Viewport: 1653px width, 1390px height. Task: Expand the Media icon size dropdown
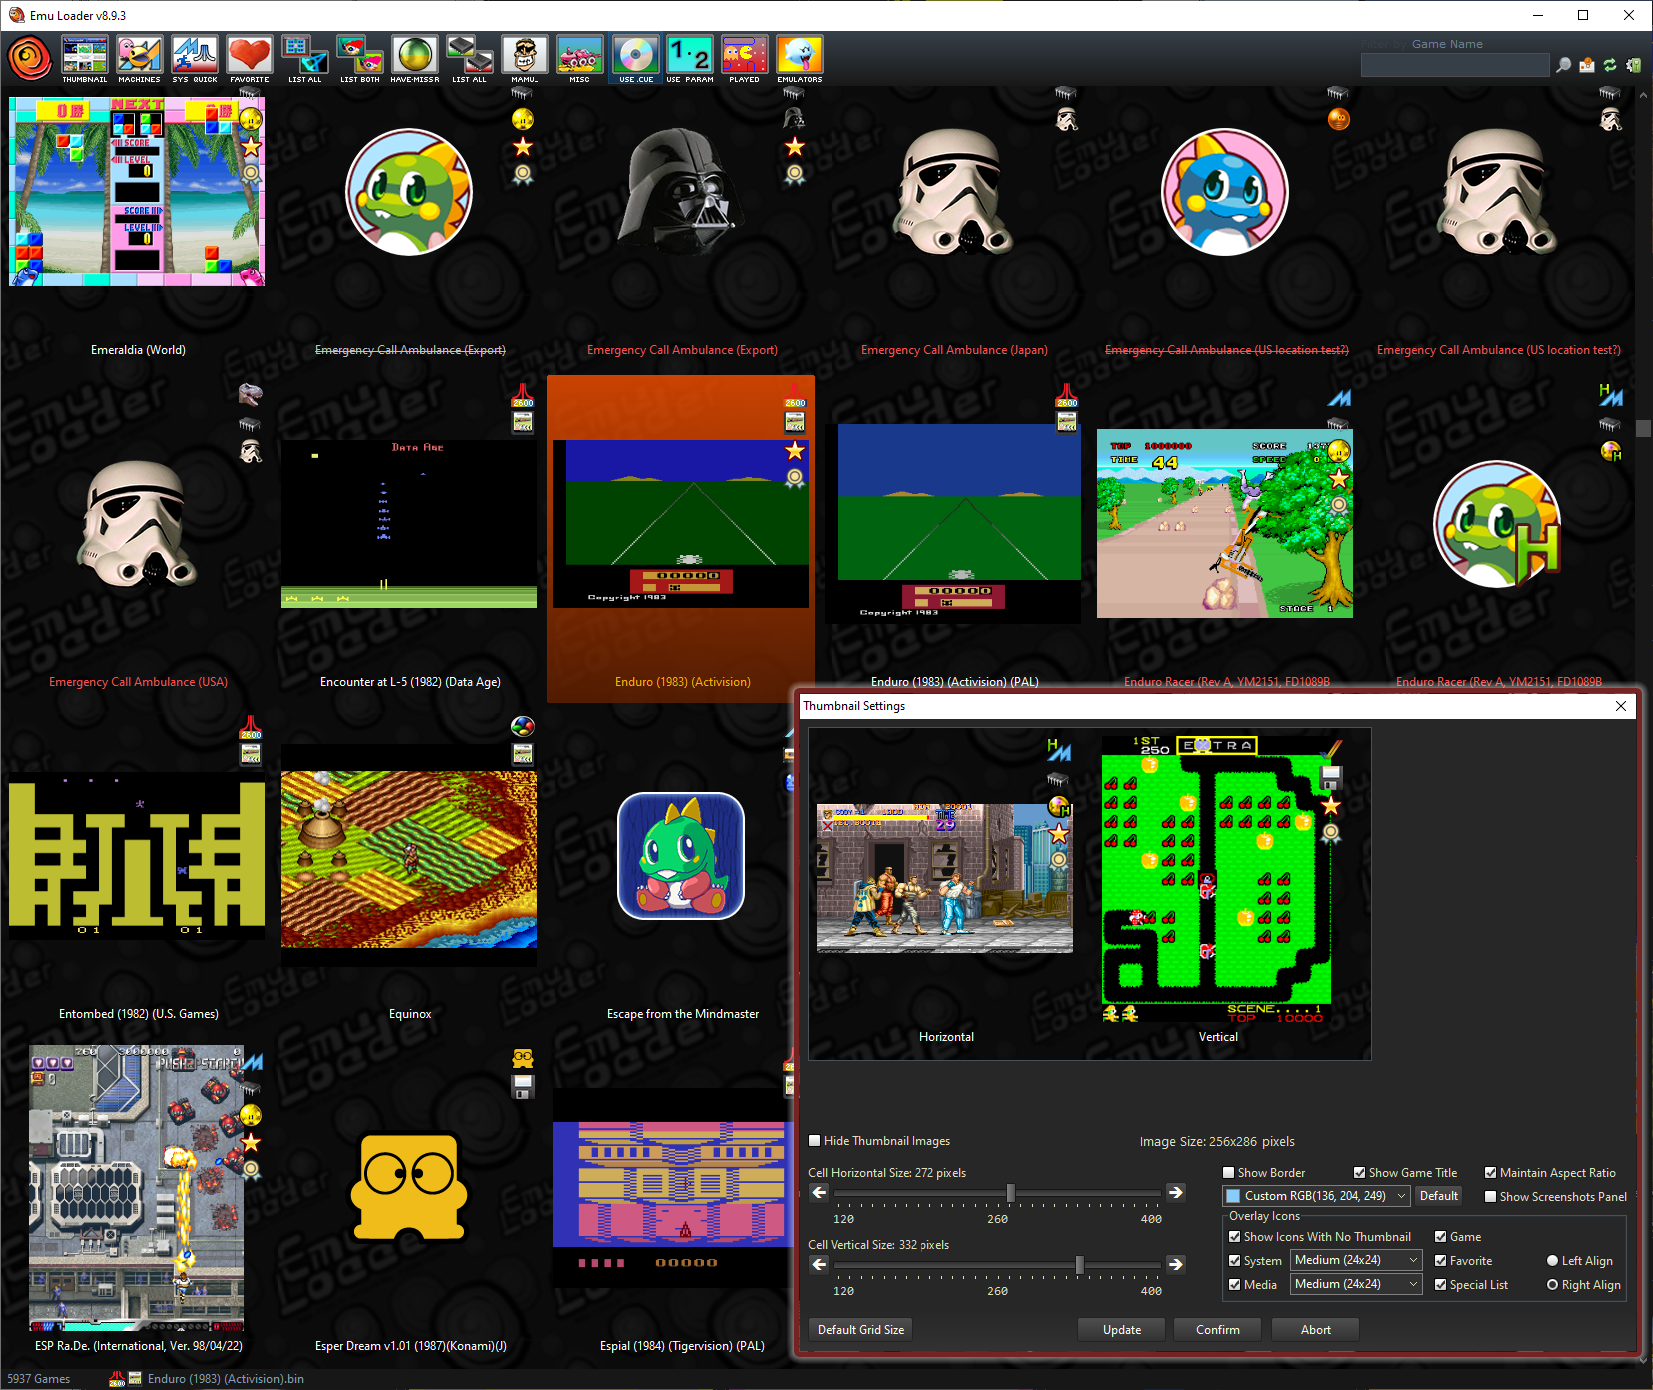pos(1356,1284)
